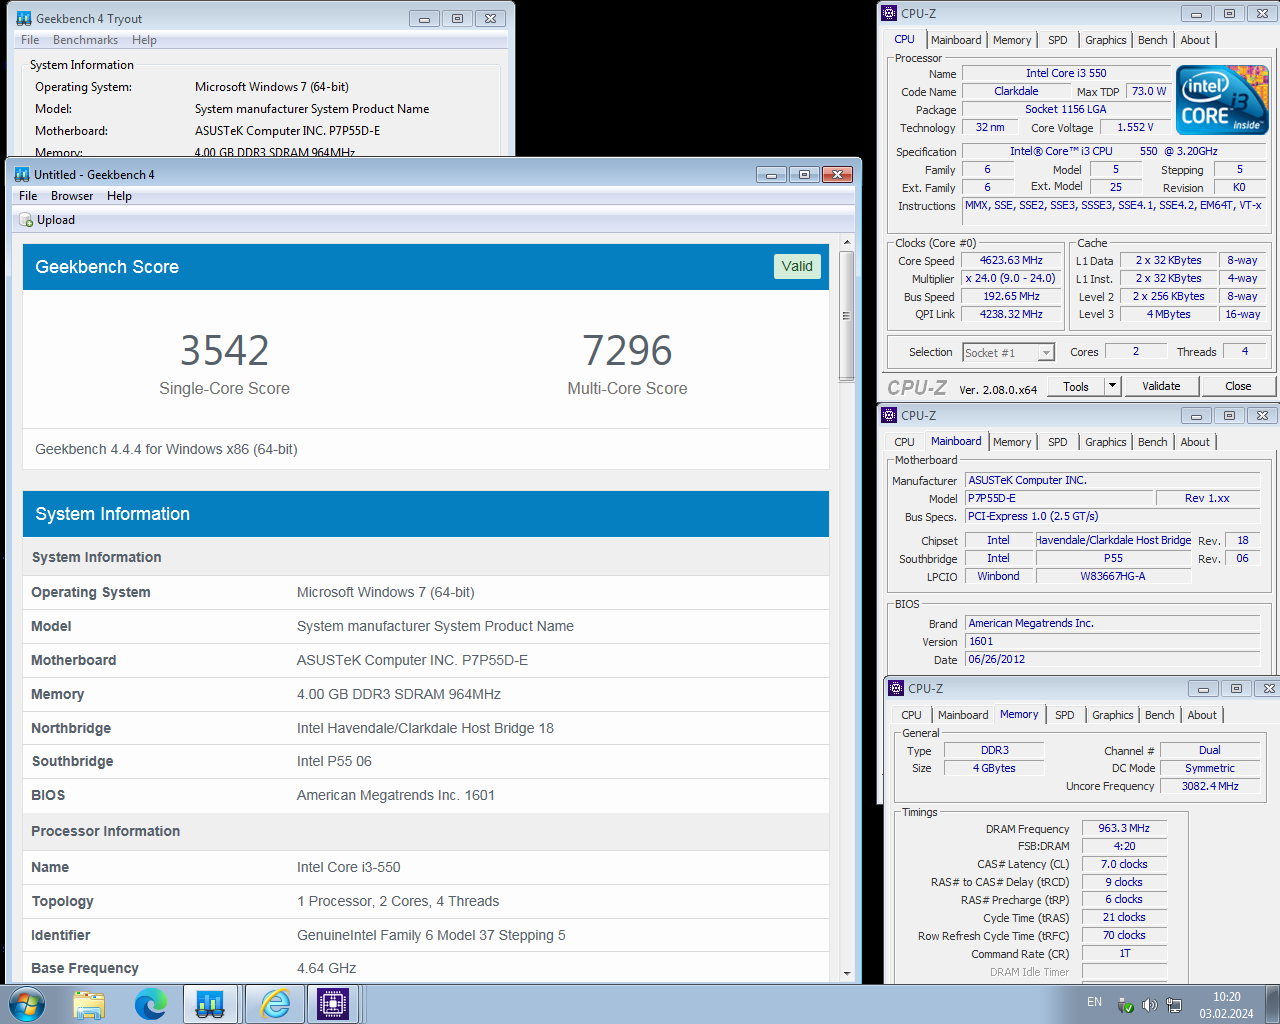Open Windows Explorer from the taskbar
Image resolution: width=1280 pixels, height=1024 pixels.
coord(89,1004)
